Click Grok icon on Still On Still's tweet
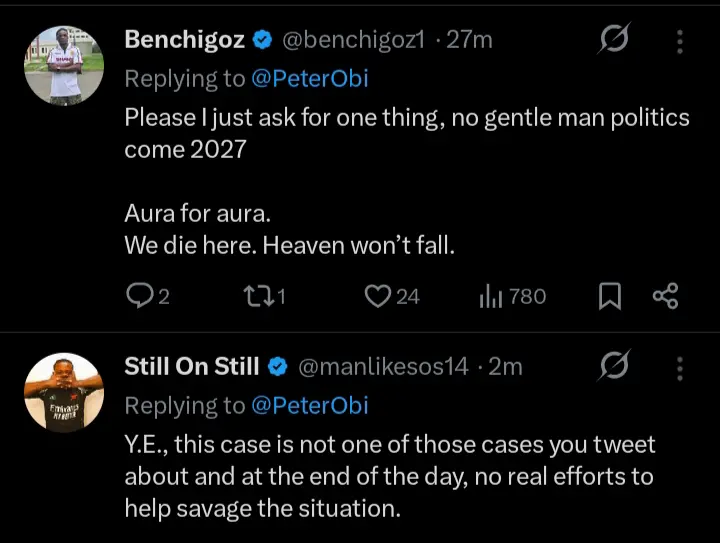This screenshot has width=720, height=543. coord(612,368)
